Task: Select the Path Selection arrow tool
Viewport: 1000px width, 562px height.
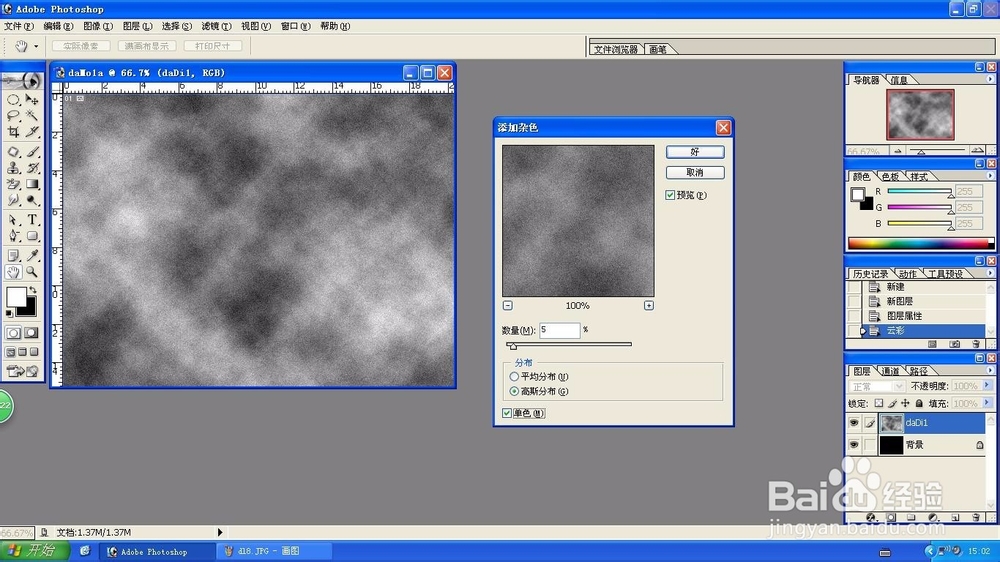Action: click(13, 219)
